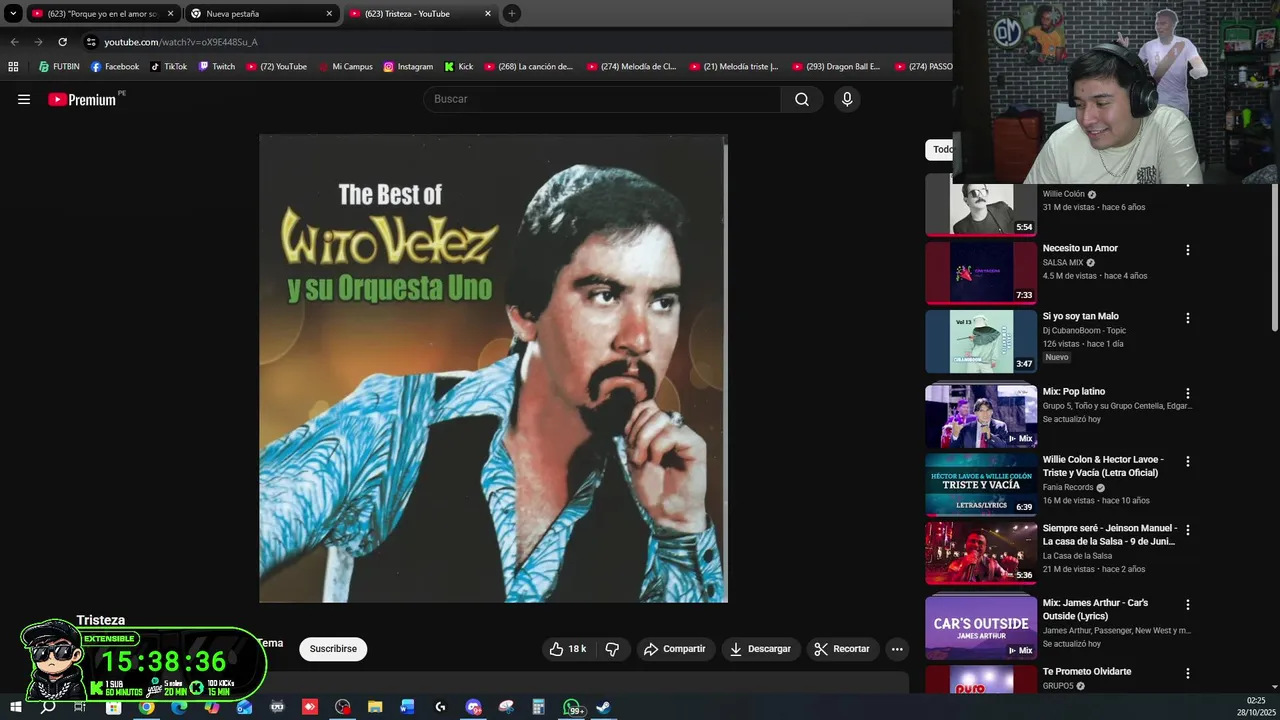Open options for Siempre seré video
This screenshot has width=1280, height=720.
[x=1188, y=530]
